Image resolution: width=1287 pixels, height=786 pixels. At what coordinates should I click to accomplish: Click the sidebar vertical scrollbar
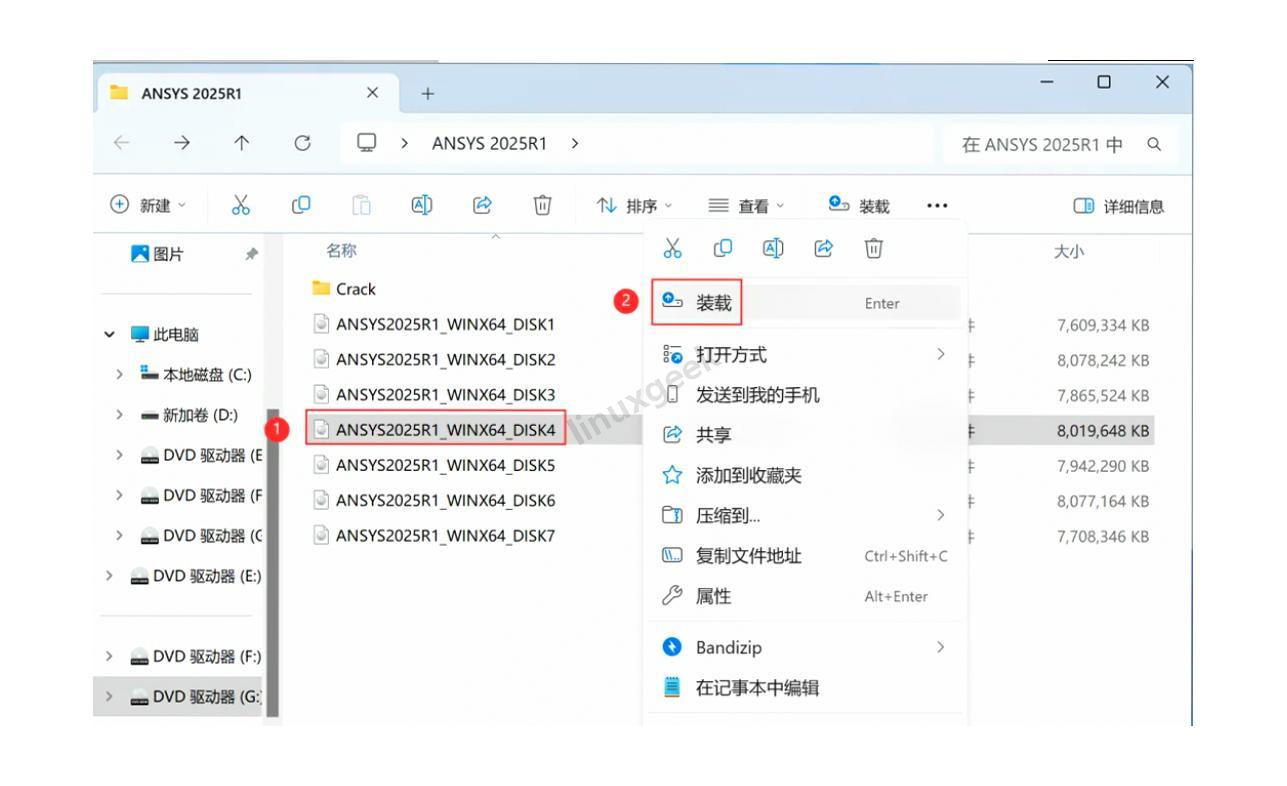[272, 563]
